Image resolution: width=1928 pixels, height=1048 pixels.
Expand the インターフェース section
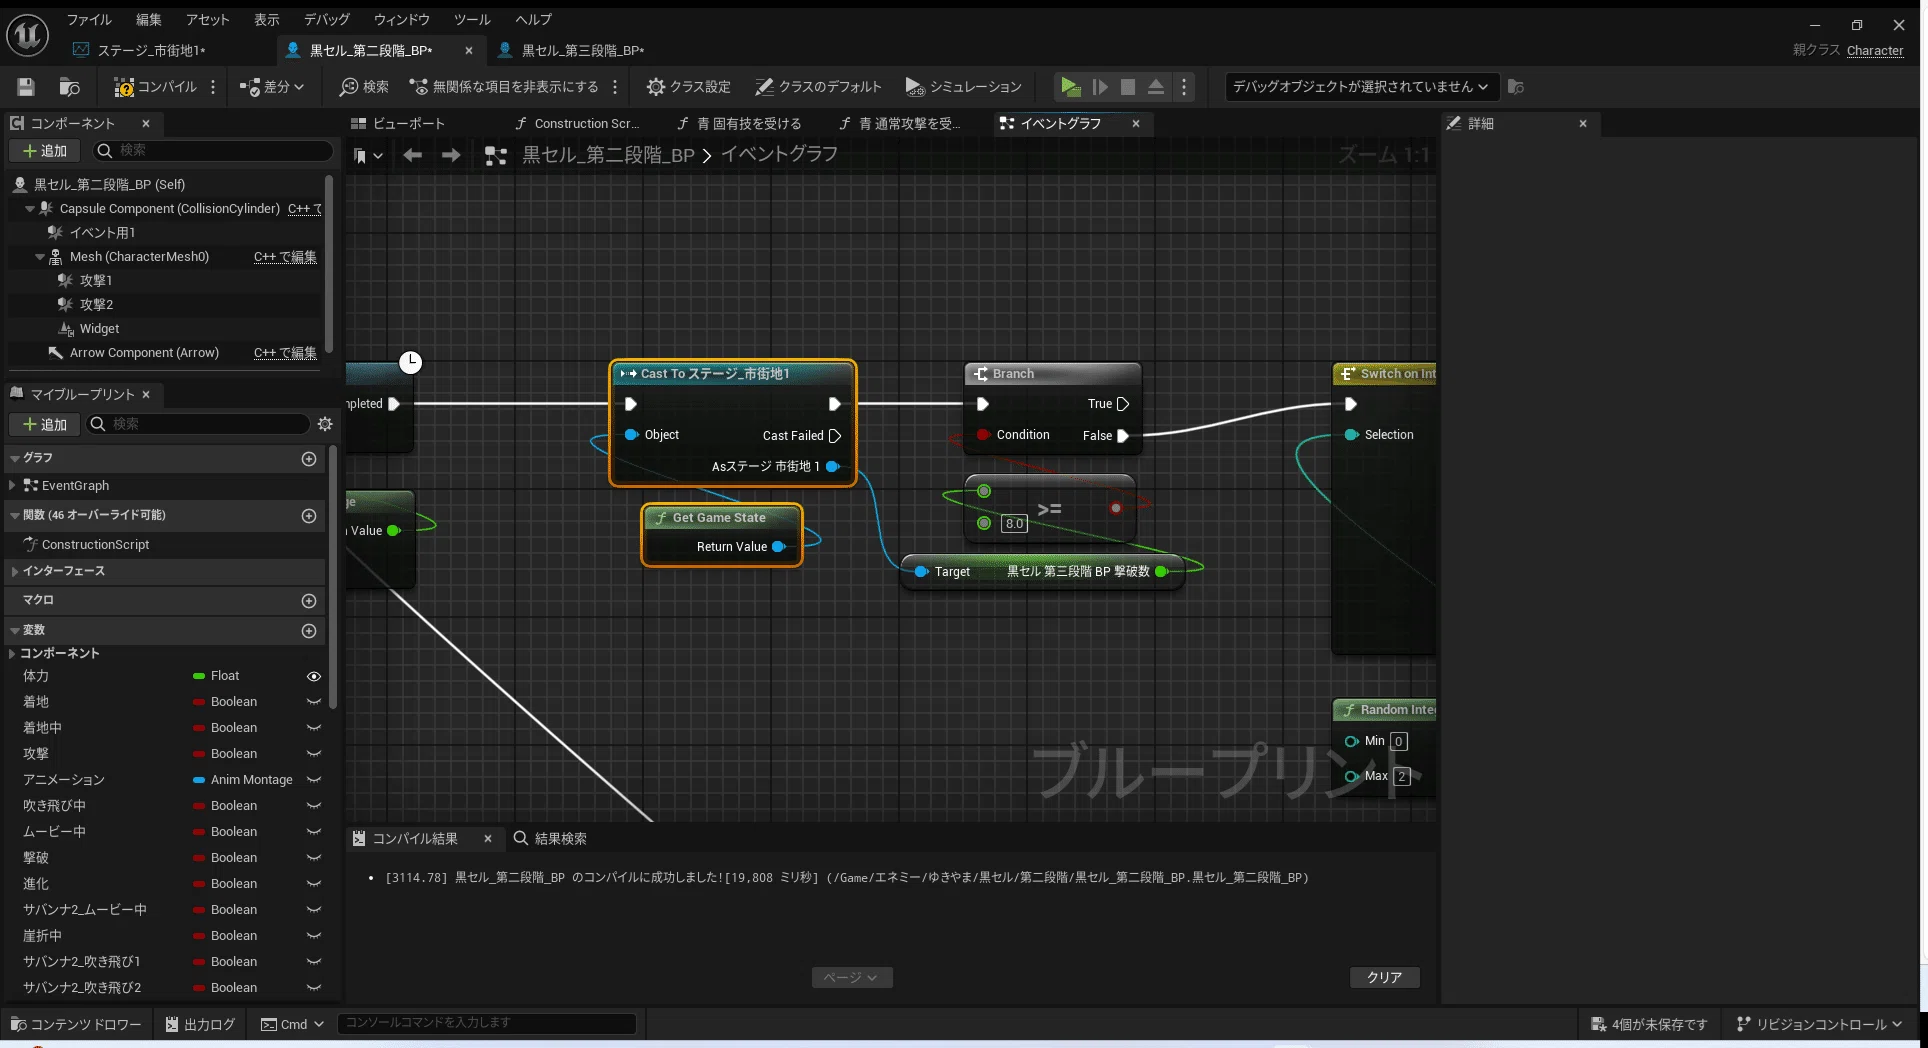(14, 571)
